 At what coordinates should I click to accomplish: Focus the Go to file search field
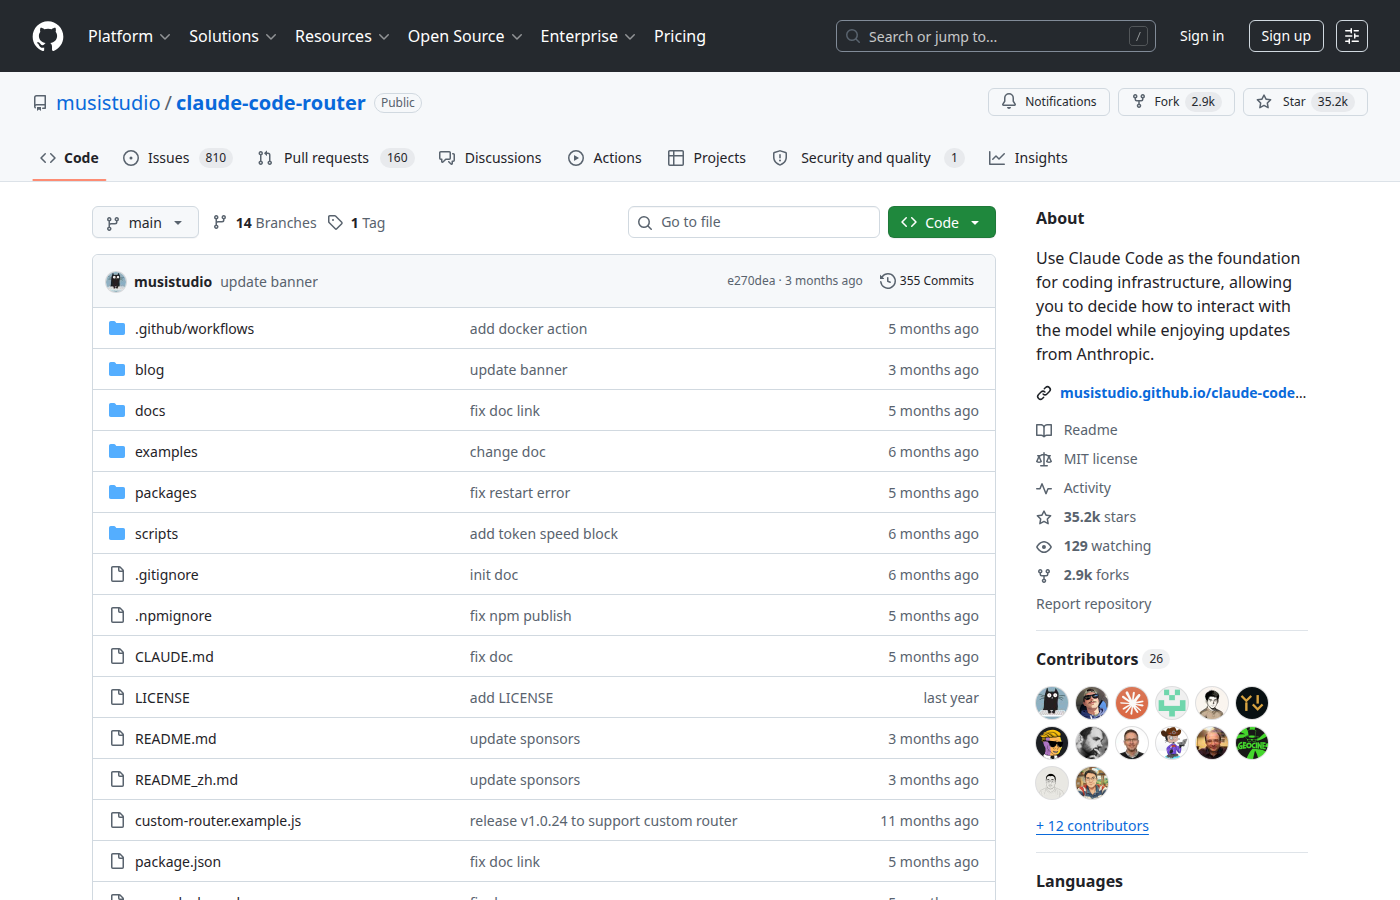(754, 222)
